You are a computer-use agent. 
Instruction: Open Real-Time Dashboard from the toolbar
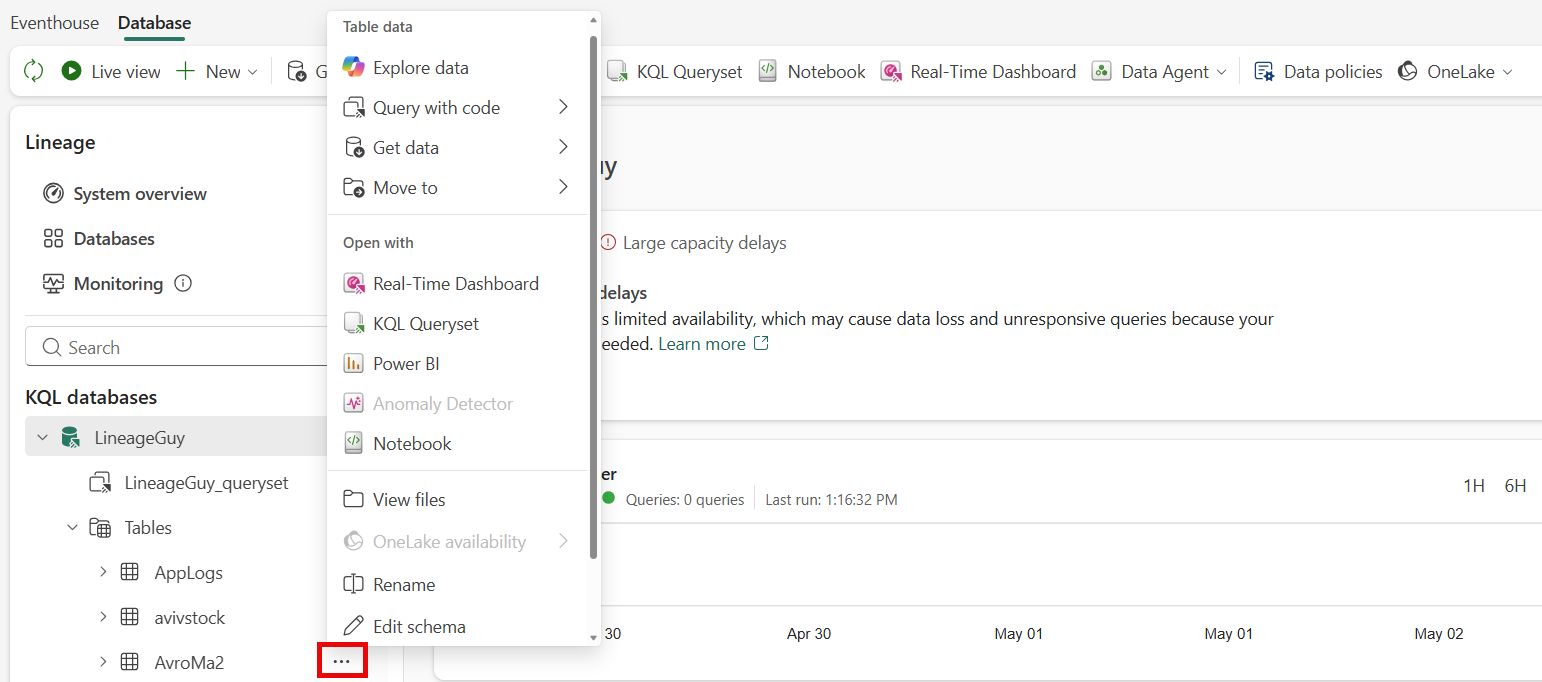click(979, 71)
